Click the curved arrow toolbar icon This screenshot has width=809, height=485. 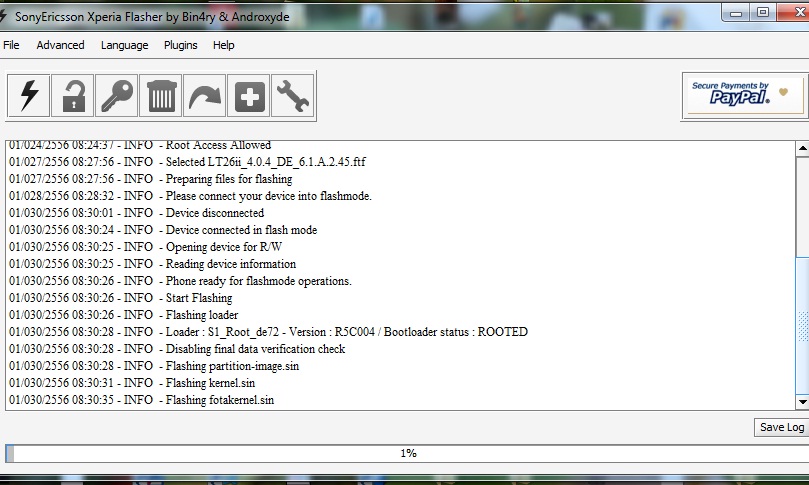[205, 95]
